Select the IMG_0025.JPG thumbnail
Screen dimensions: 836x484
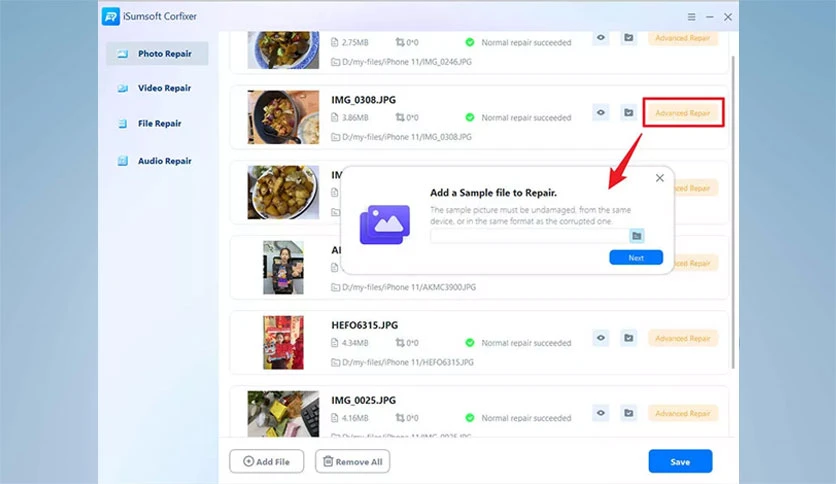click(283, 414)
